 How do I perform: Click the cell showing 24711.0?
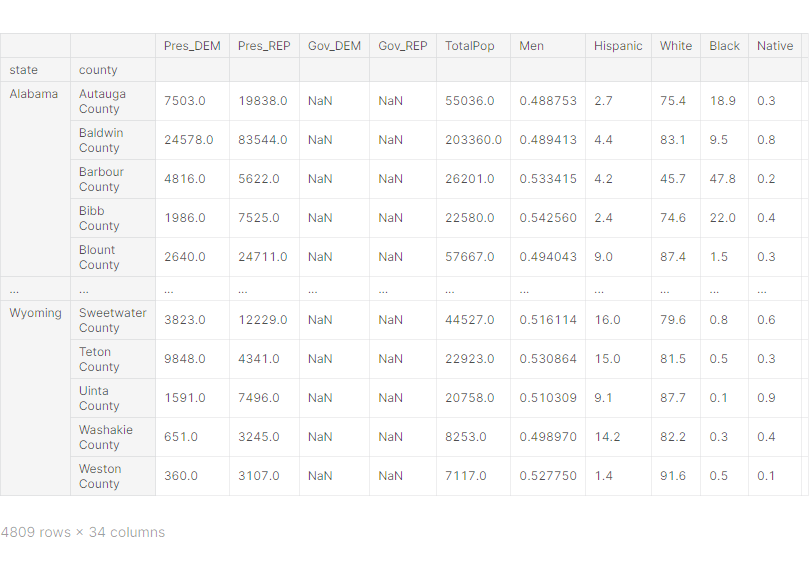pos(262,257)
